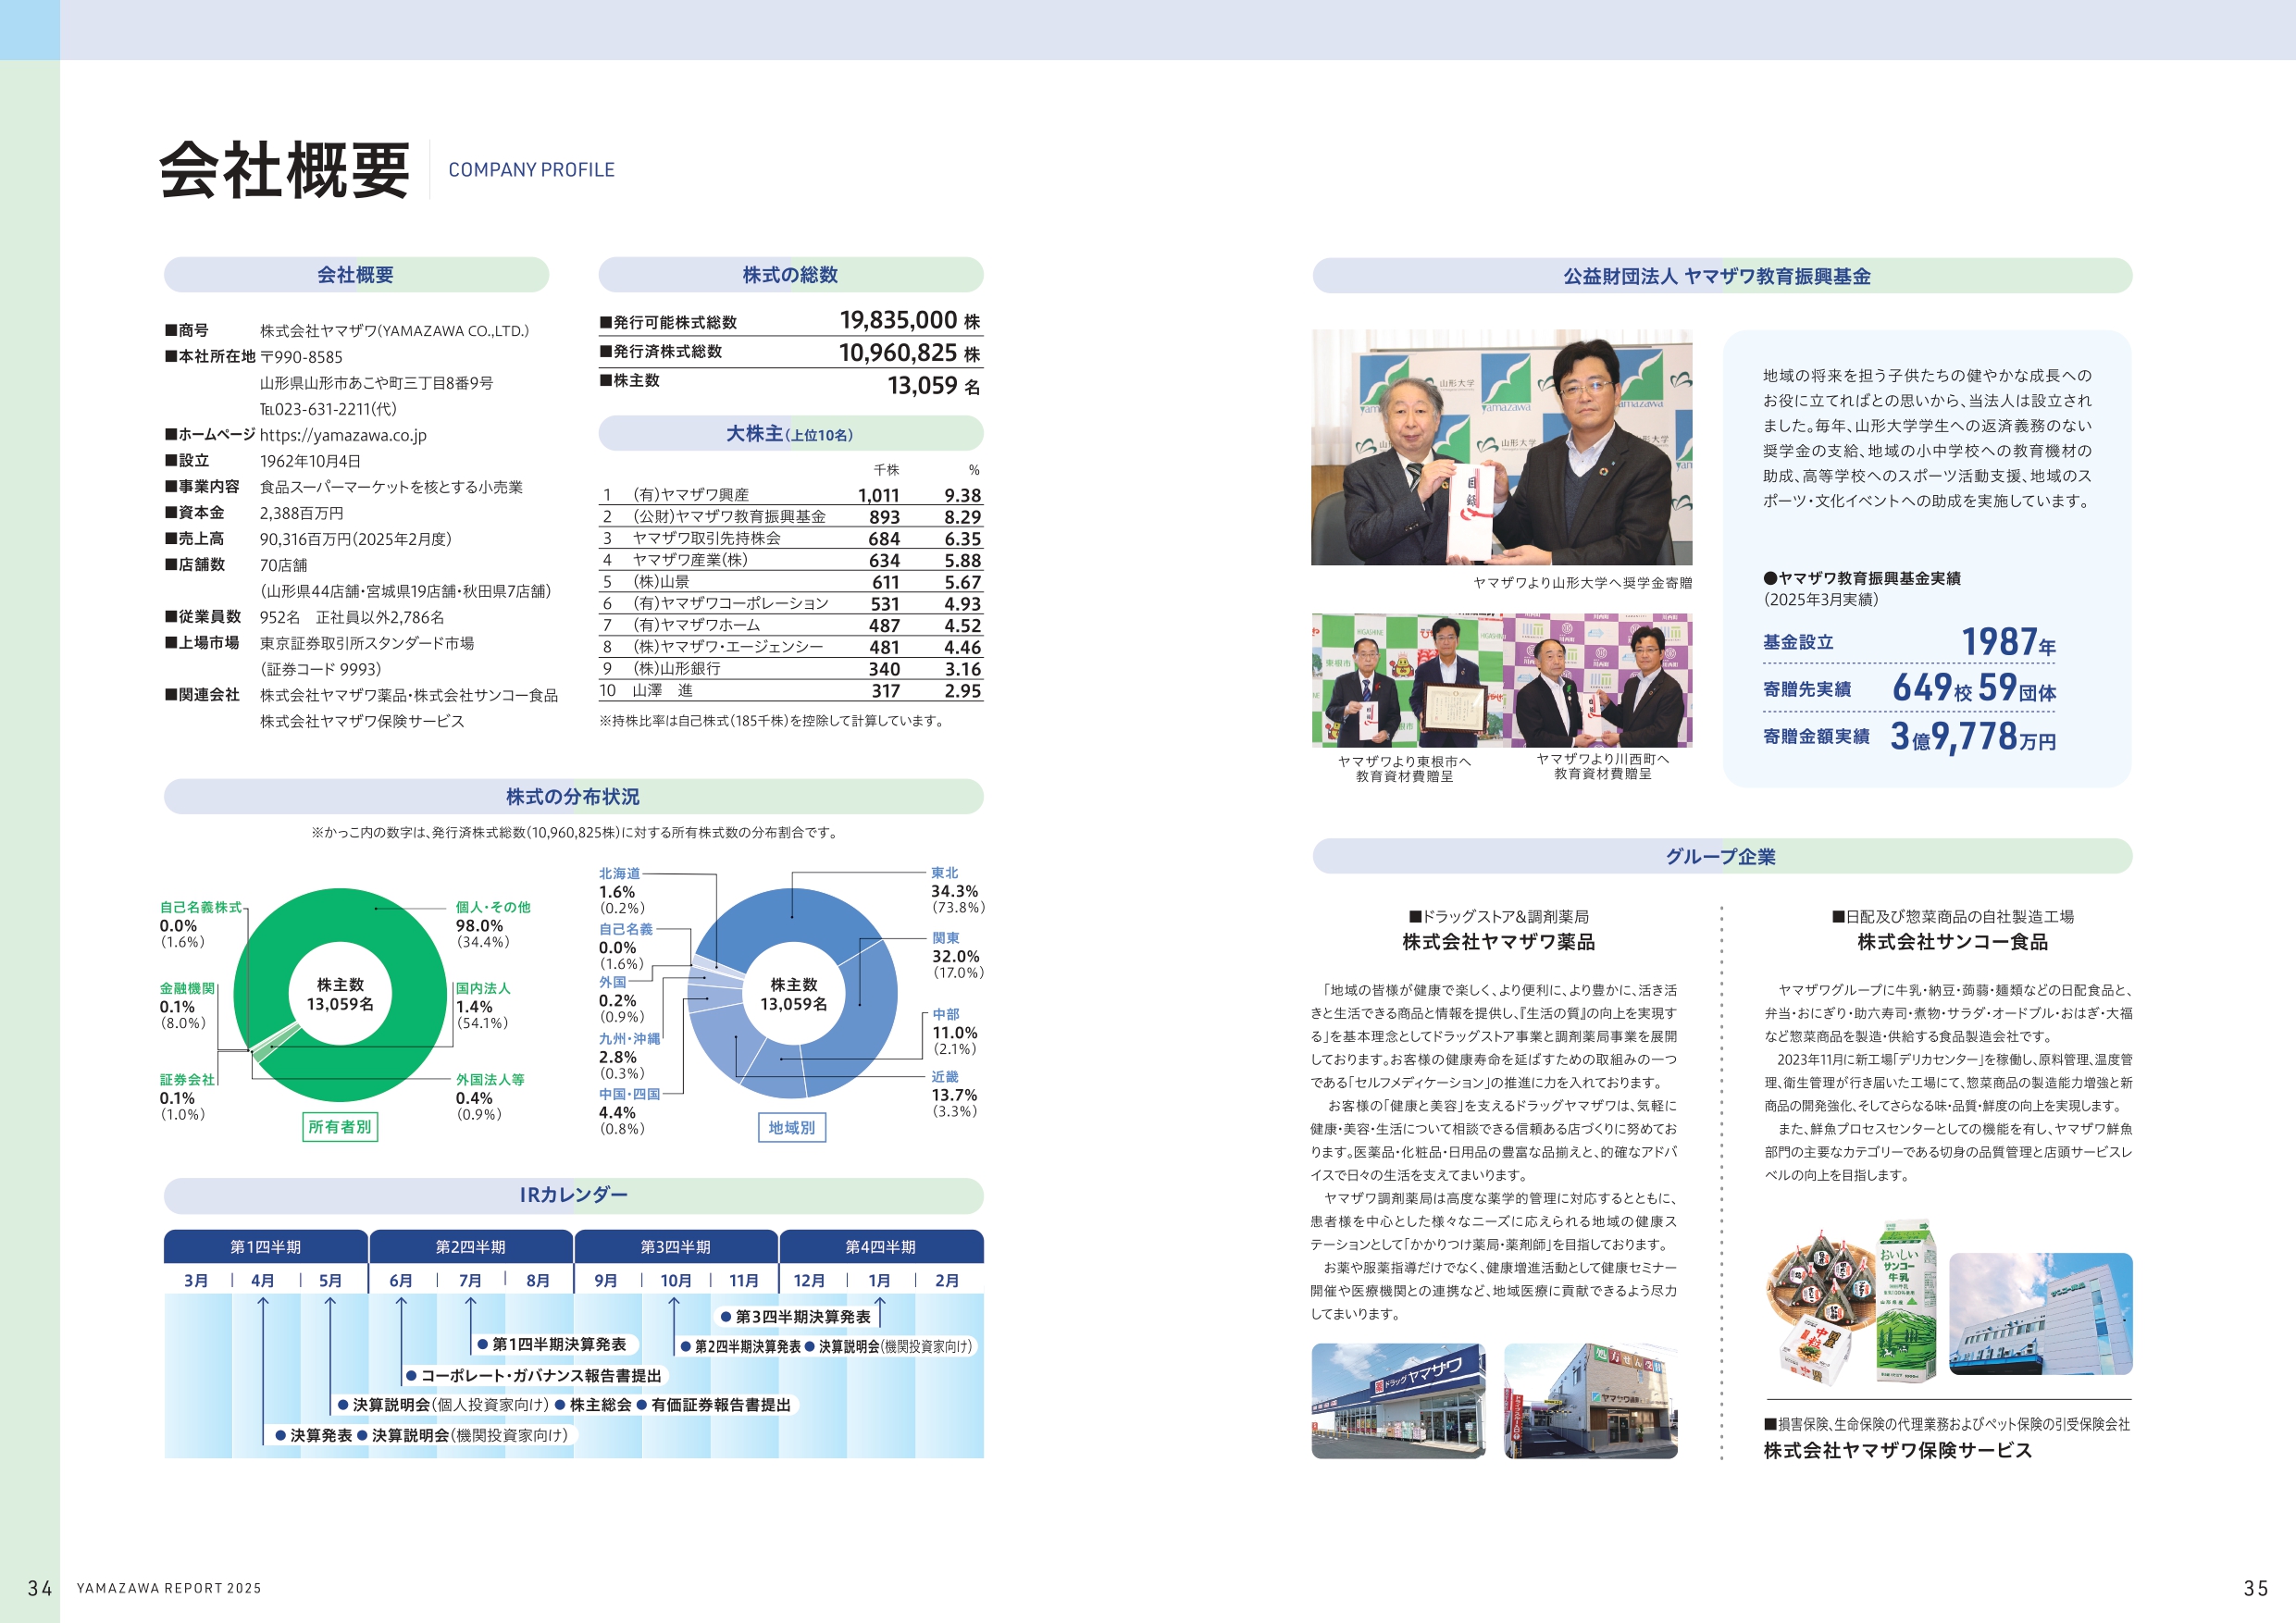The width and height of the screenshot is (2296, 1623).
Task: Select the "株式の分布状況" section heading
Action: (573, 797)
